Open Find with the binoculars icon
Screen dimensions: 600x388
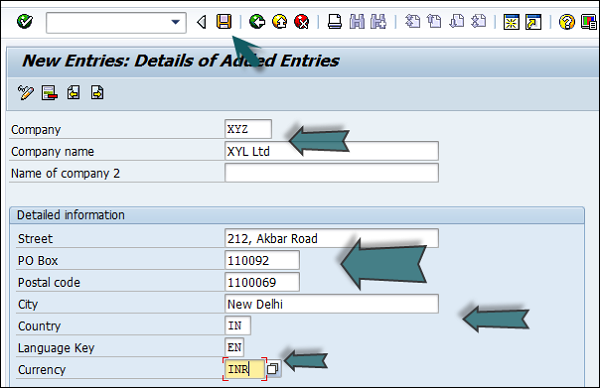[x=357, y=22]
